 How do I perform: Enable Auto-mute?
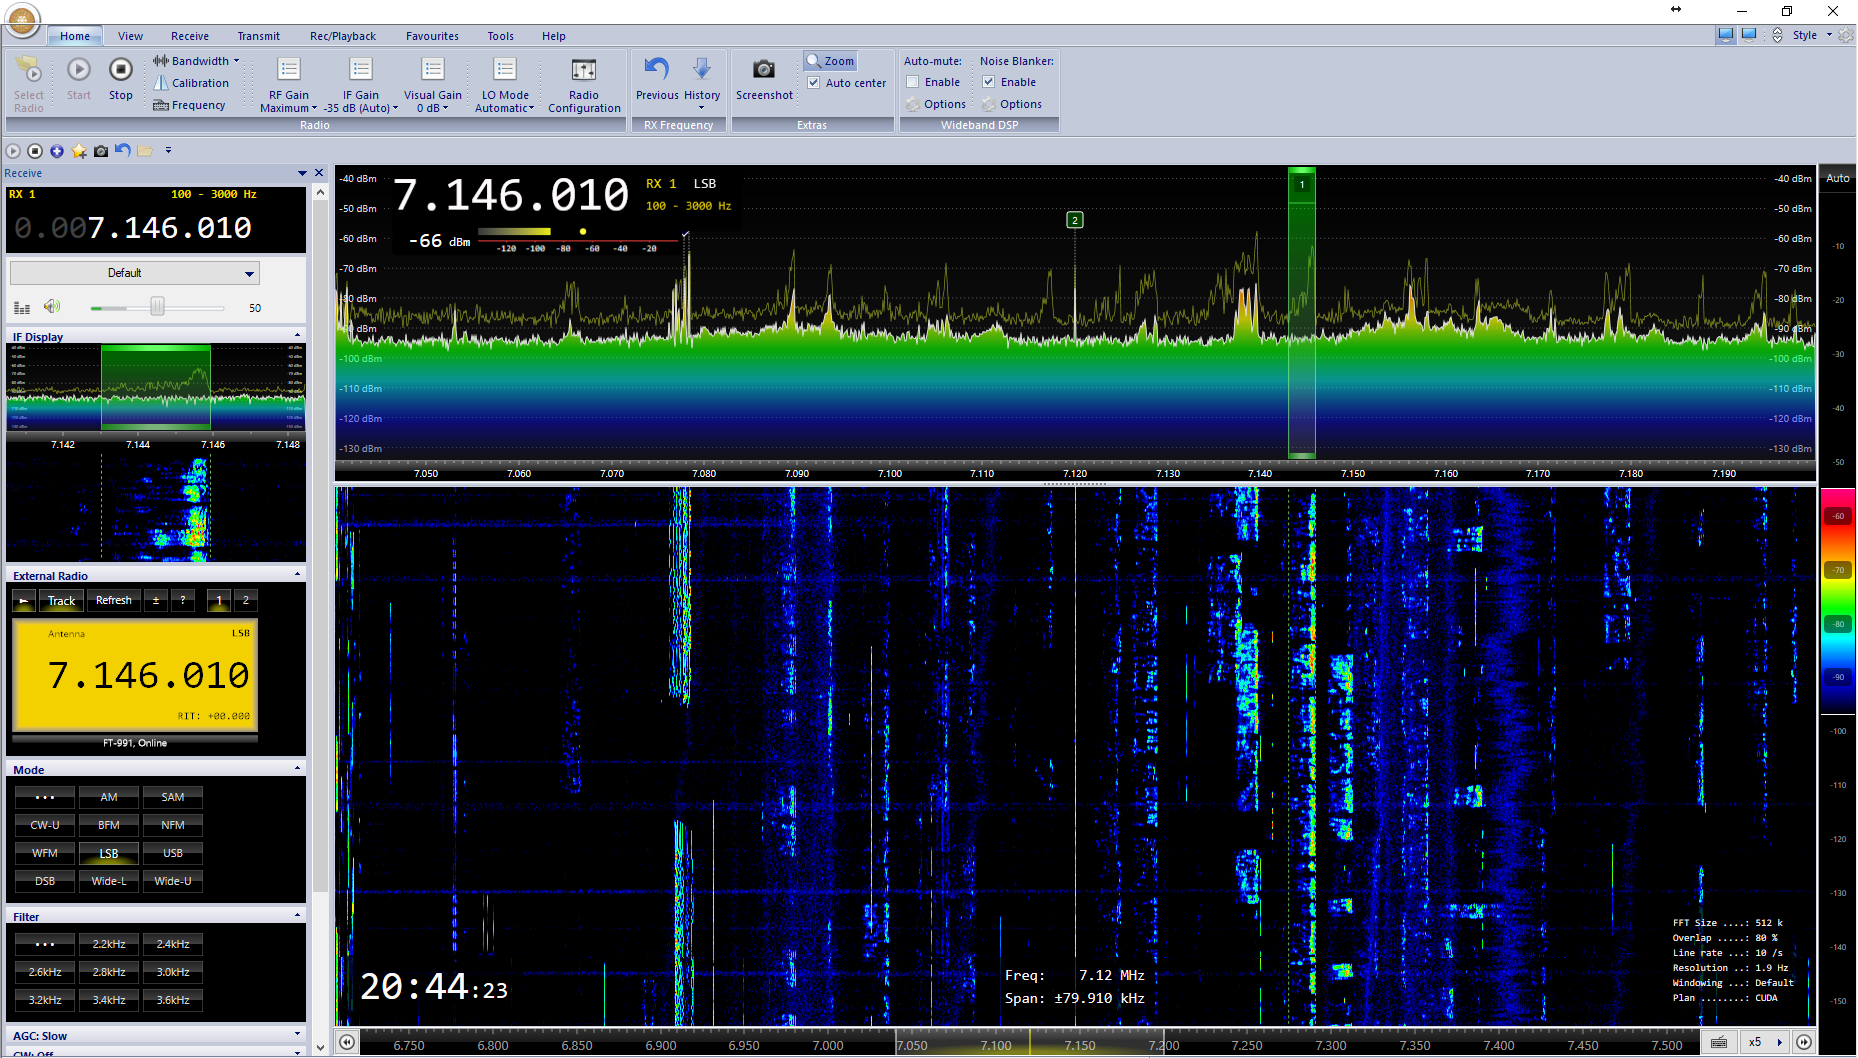coord(911,82)
